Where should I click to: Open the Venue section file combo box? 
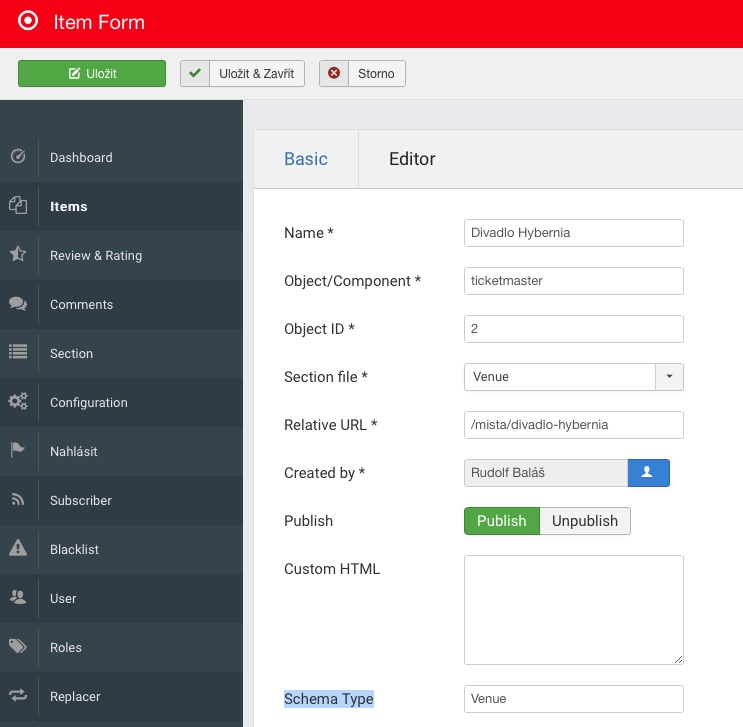pyautogui.click(x=559, y=377)
